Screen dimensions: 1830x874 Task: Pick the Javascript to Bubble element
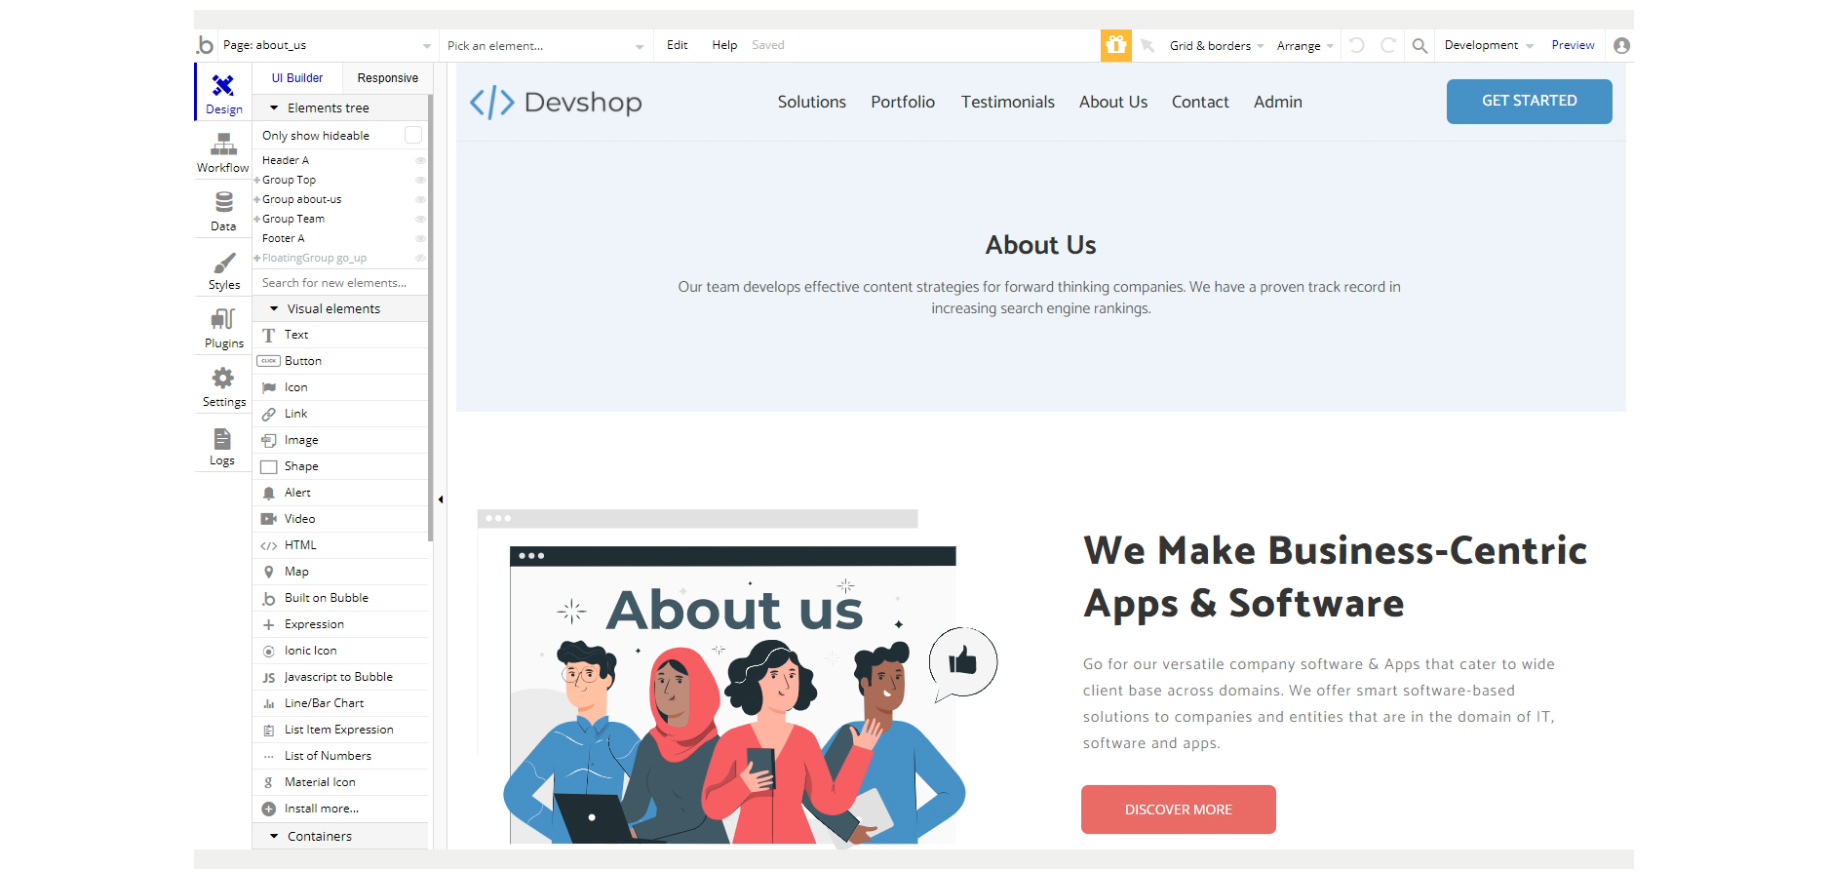point(340,677)
